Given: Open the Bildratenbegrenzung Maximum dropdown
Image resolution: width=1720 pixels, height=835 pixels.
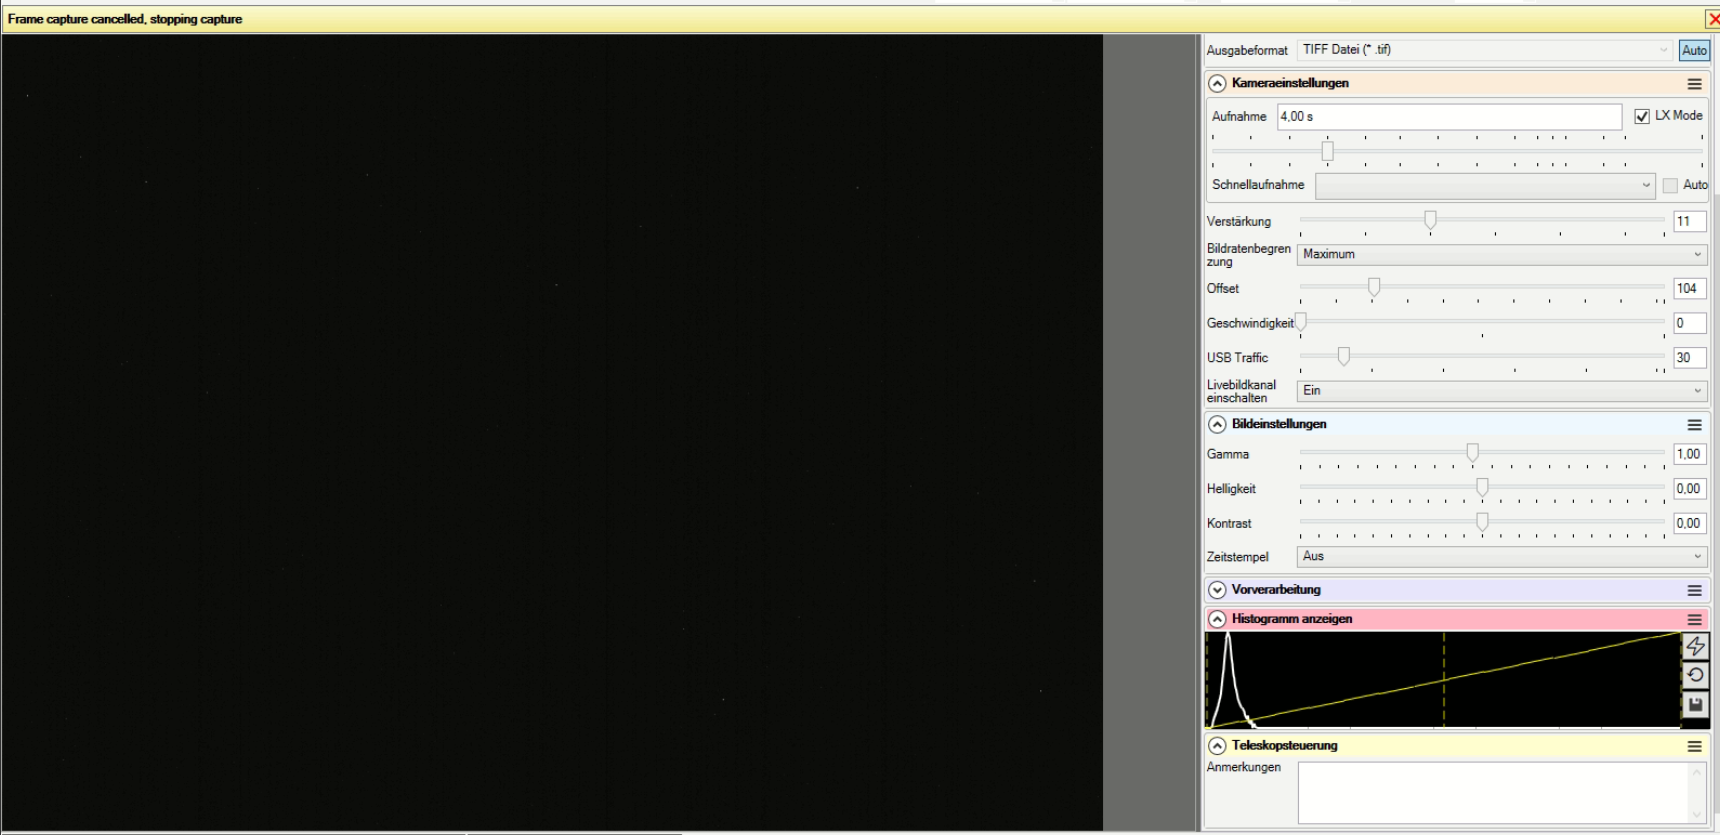Looking at the screenshot, I should [x=1502, y=255].
